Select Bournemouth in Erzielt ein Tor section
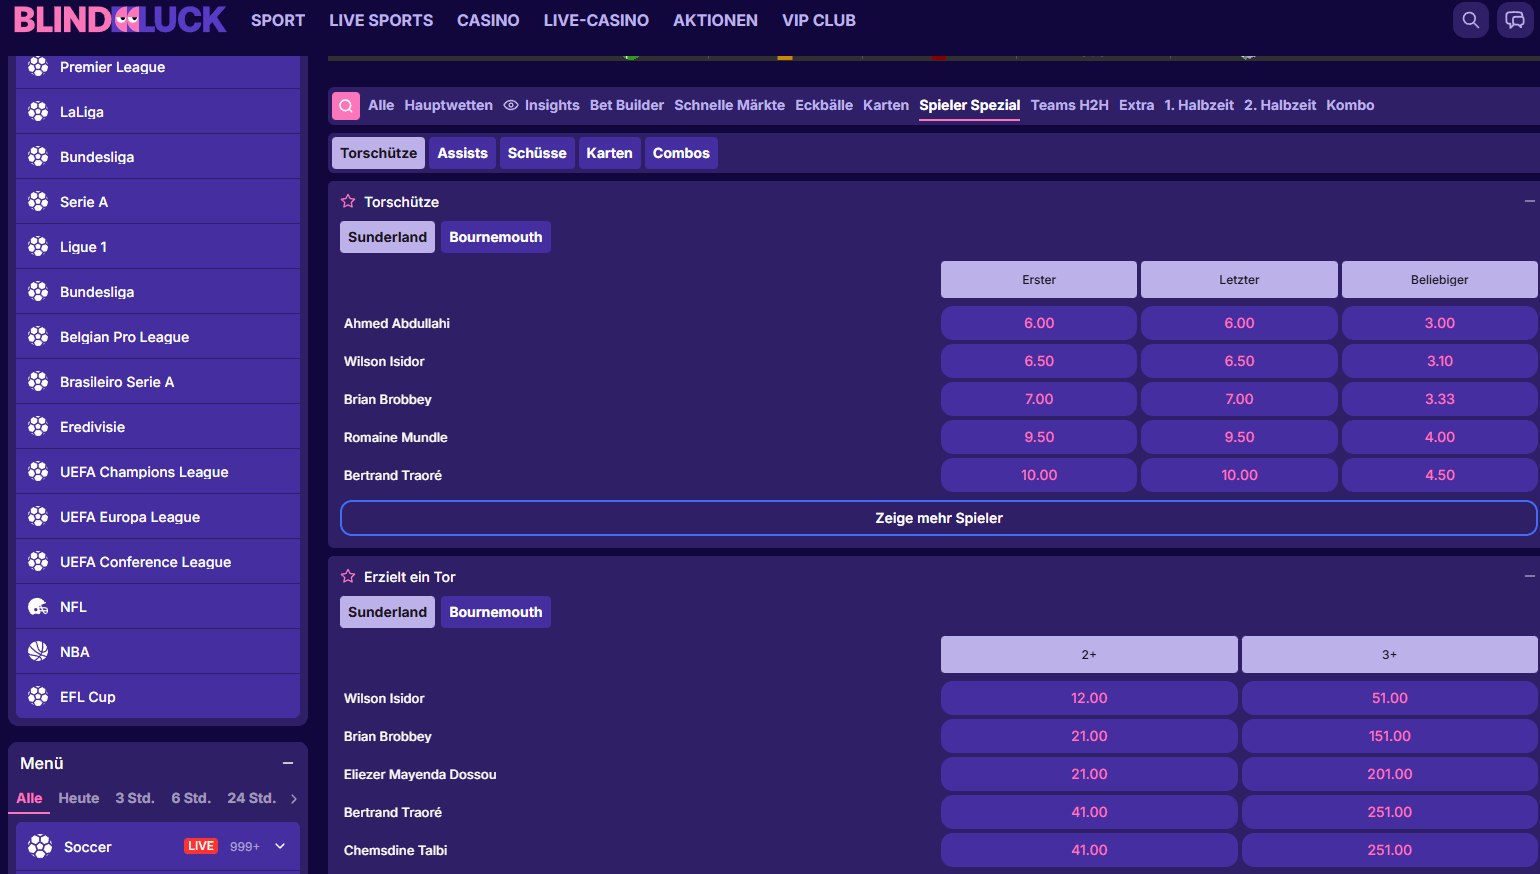This screenshot has height=874, width=1540. point(495,612)
